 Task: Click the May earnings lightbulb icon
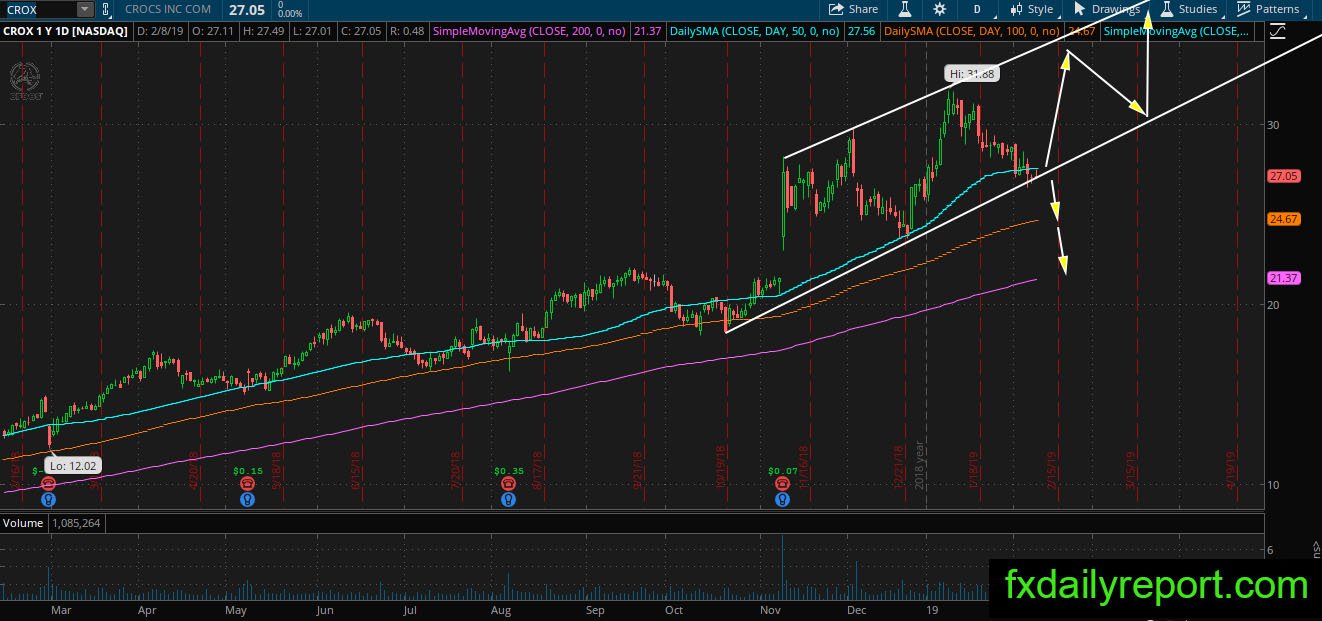point(247,498)
